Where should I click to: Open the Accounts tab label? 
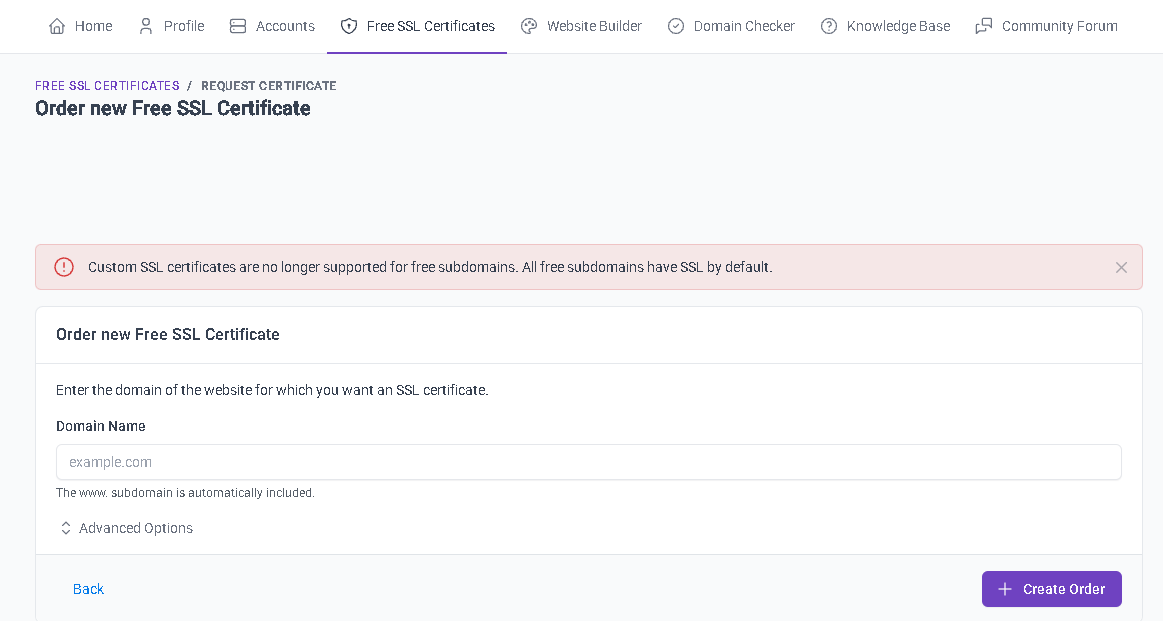(286, 27)
